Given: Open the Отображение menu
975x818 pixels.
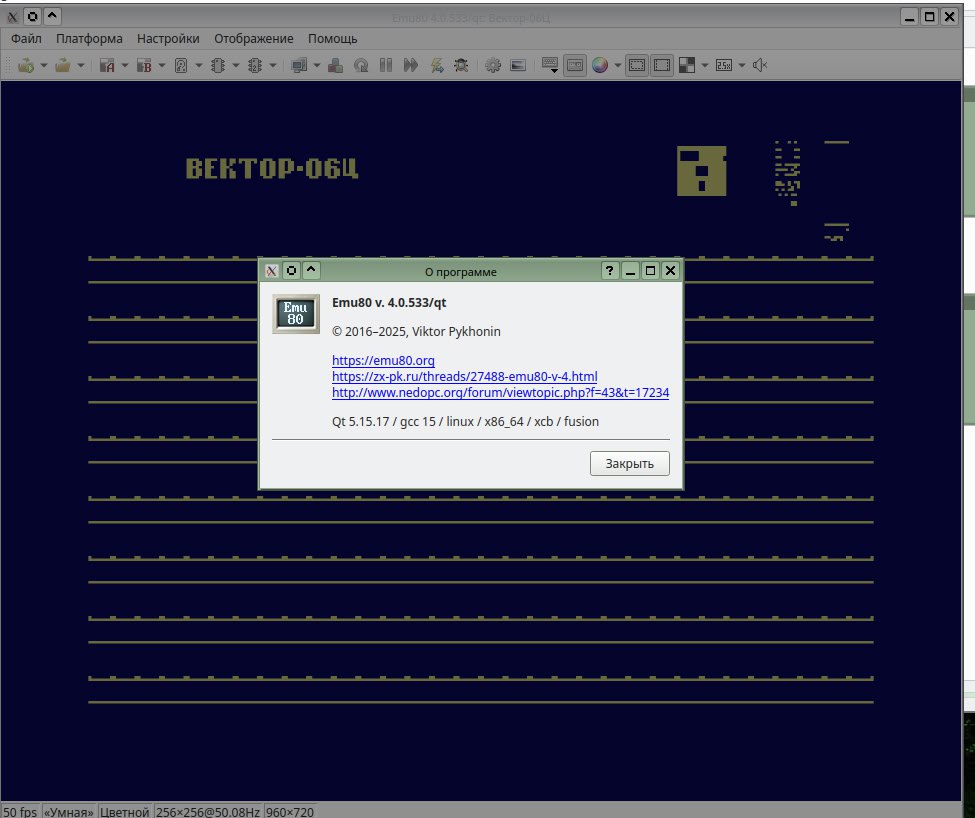Looking at the screenshot, I should point(254,39).
